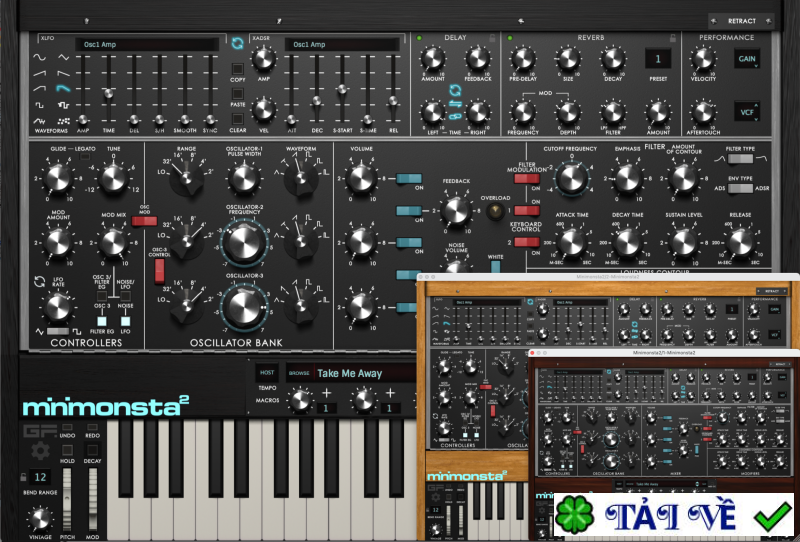Screen dimensions: 800x542
Task: Toggle oscillator-1 volume blue ON switch
Action: tap(409, 179)
